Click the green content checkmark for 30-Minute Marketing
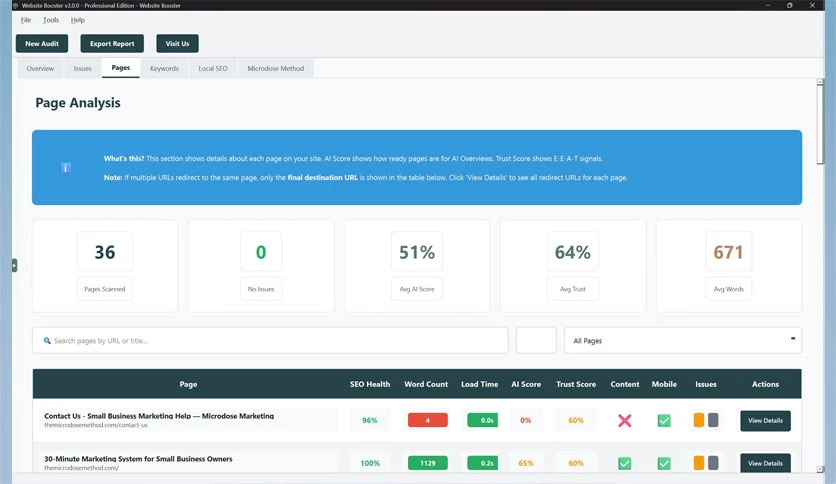Viewport: 836px width, 484px height. tap(624, 463)
